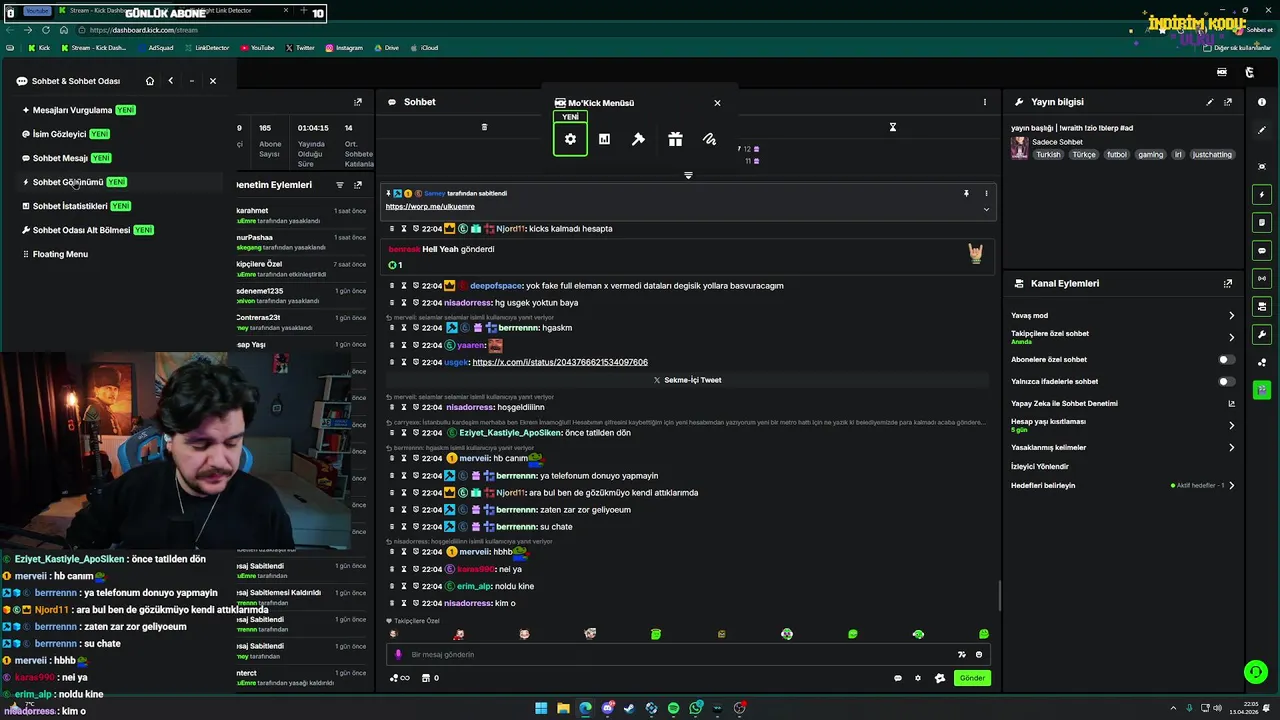Screen dimensions: 1280x720
Task: Pop out the Kanal Eylemleri panel
Action: 1228,284
